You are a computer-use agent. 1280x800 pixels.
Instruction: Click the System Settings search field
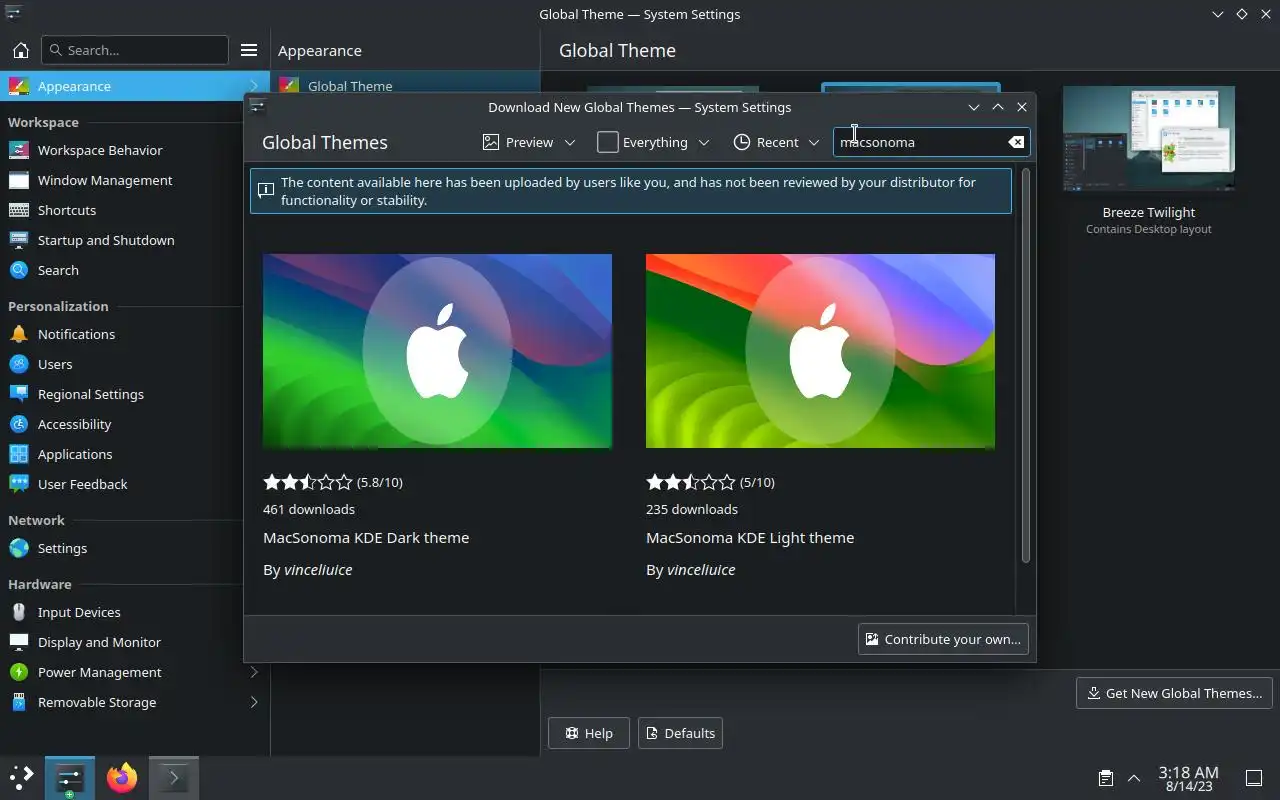tap(135, 50)
